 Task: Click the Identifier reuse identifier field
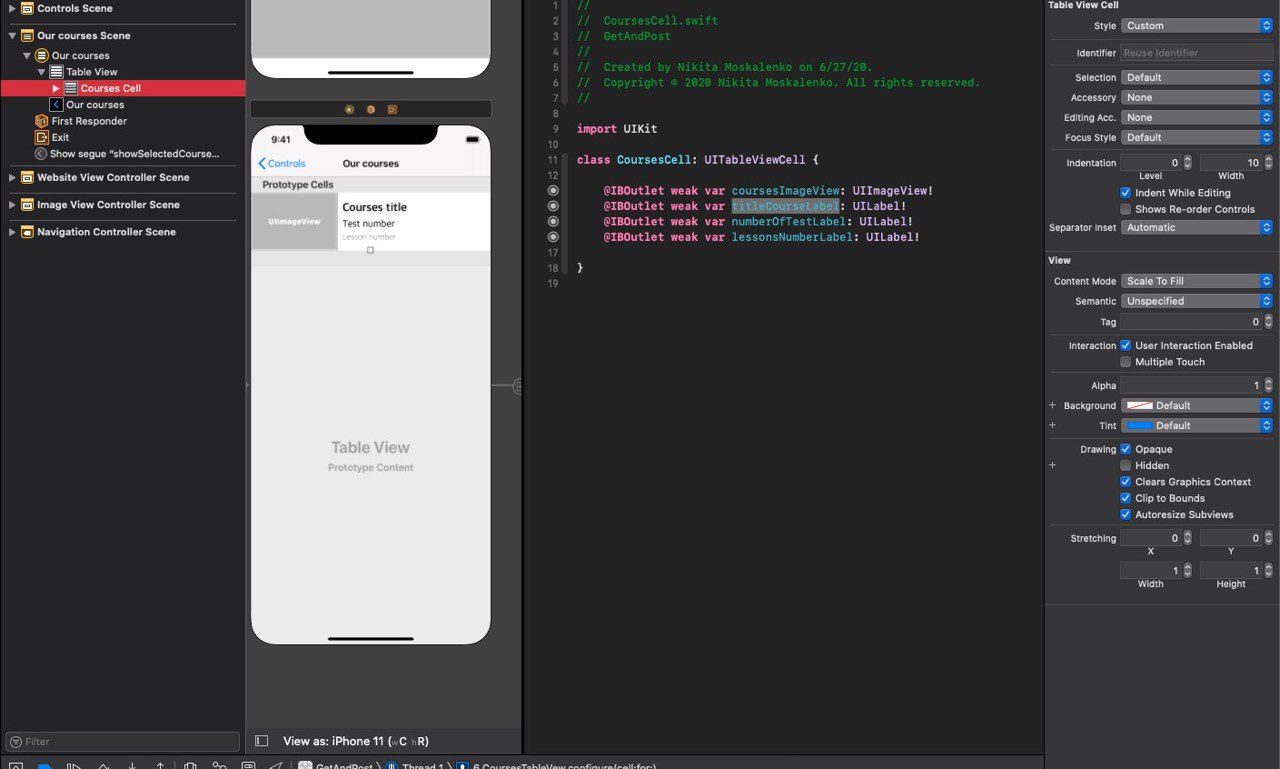pos(1196,53)
